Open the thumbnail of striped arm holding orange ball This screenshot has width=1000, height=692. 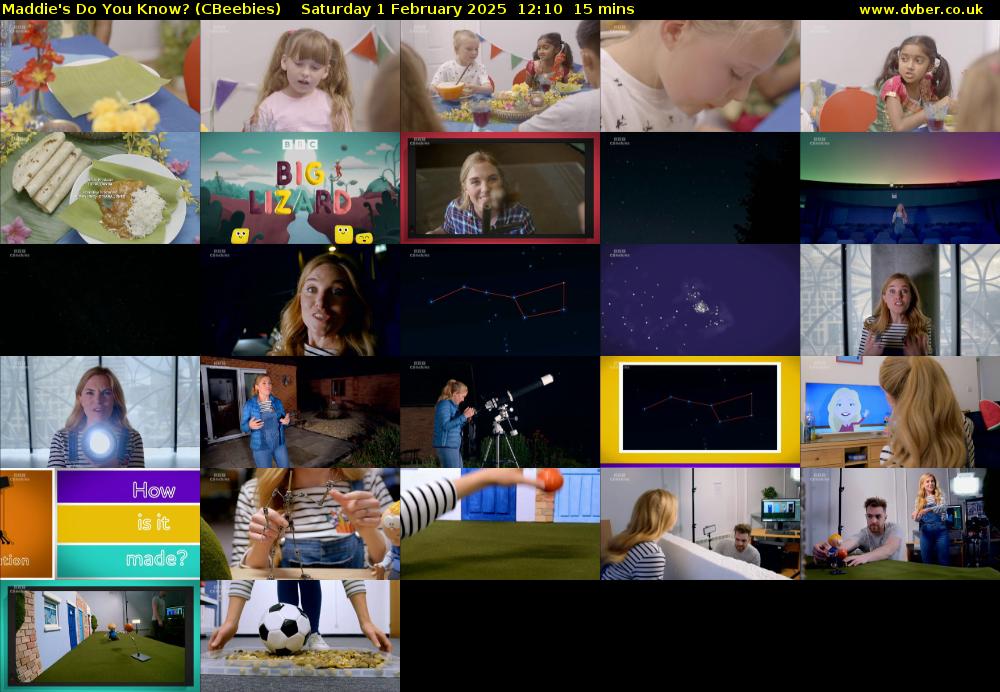pyautogui.click(x=500, y=524)
